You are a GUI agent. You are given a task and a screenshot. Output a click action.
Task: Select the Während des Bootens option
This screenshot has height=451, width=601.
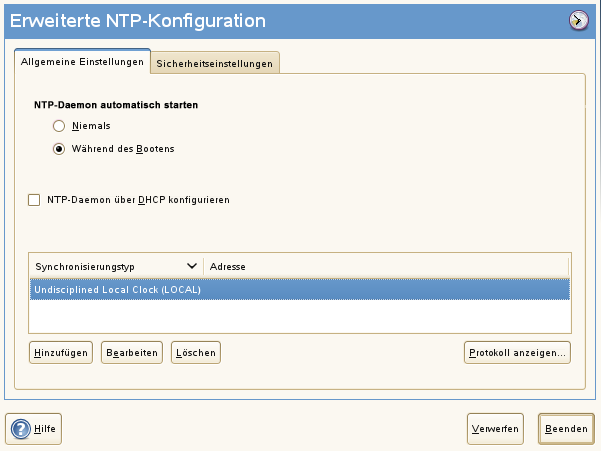pos(59,149)
